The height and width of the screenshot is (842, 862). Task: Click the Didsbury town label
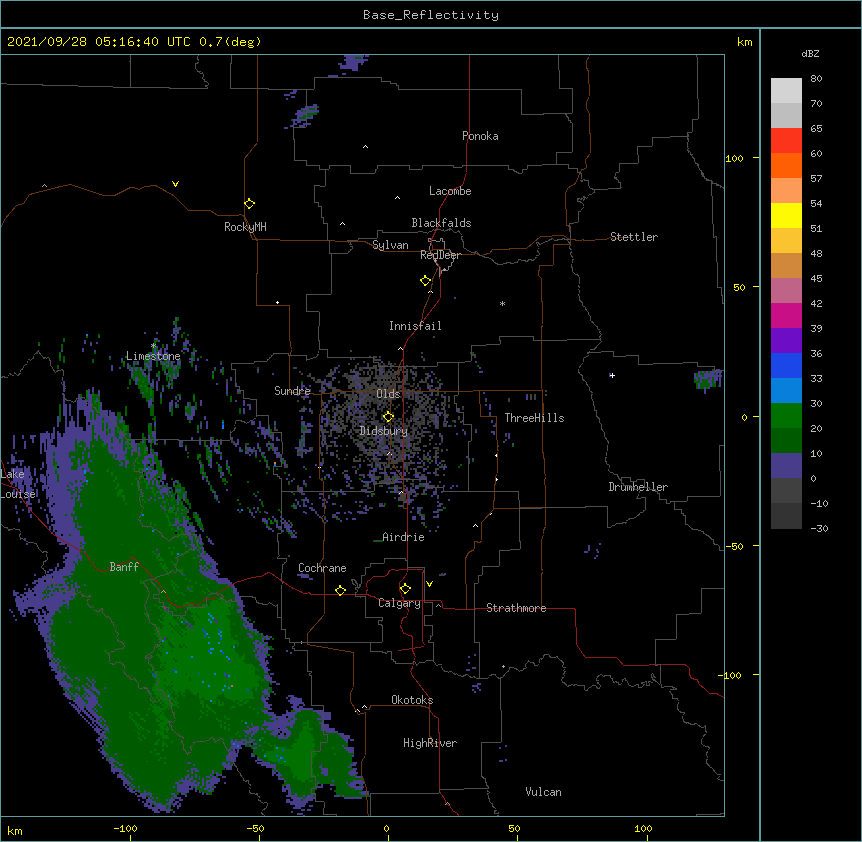[x=384, y=431]
